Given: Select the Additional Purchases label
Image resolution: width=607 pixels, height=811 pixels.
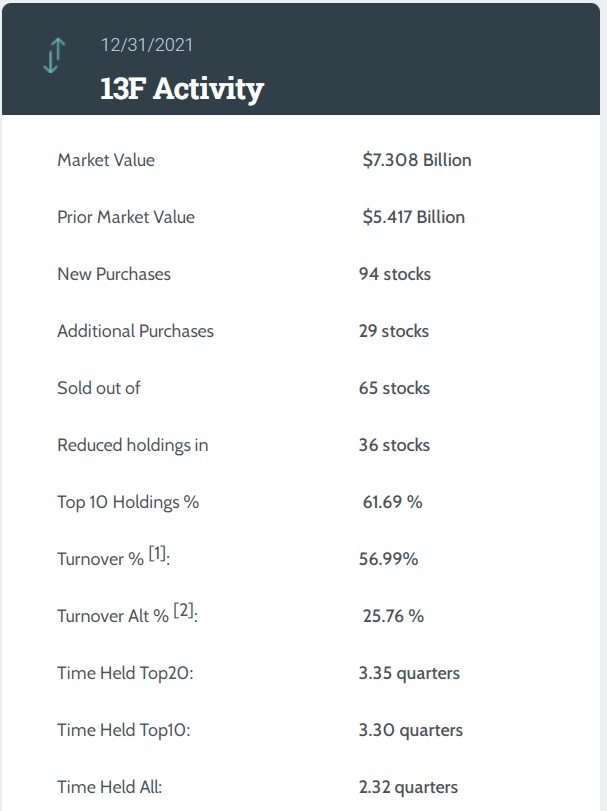Looking at the screenshot, I should (135, 331).
